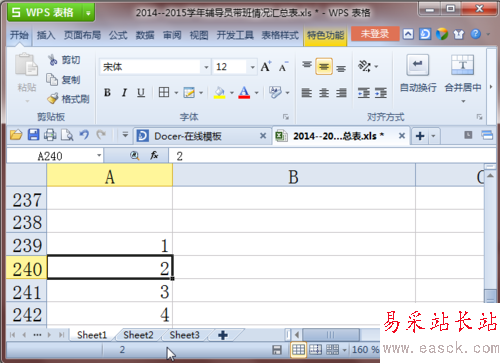Open the 插入 ribbon tab
The image size is (500, 363).
click(46, 35)
